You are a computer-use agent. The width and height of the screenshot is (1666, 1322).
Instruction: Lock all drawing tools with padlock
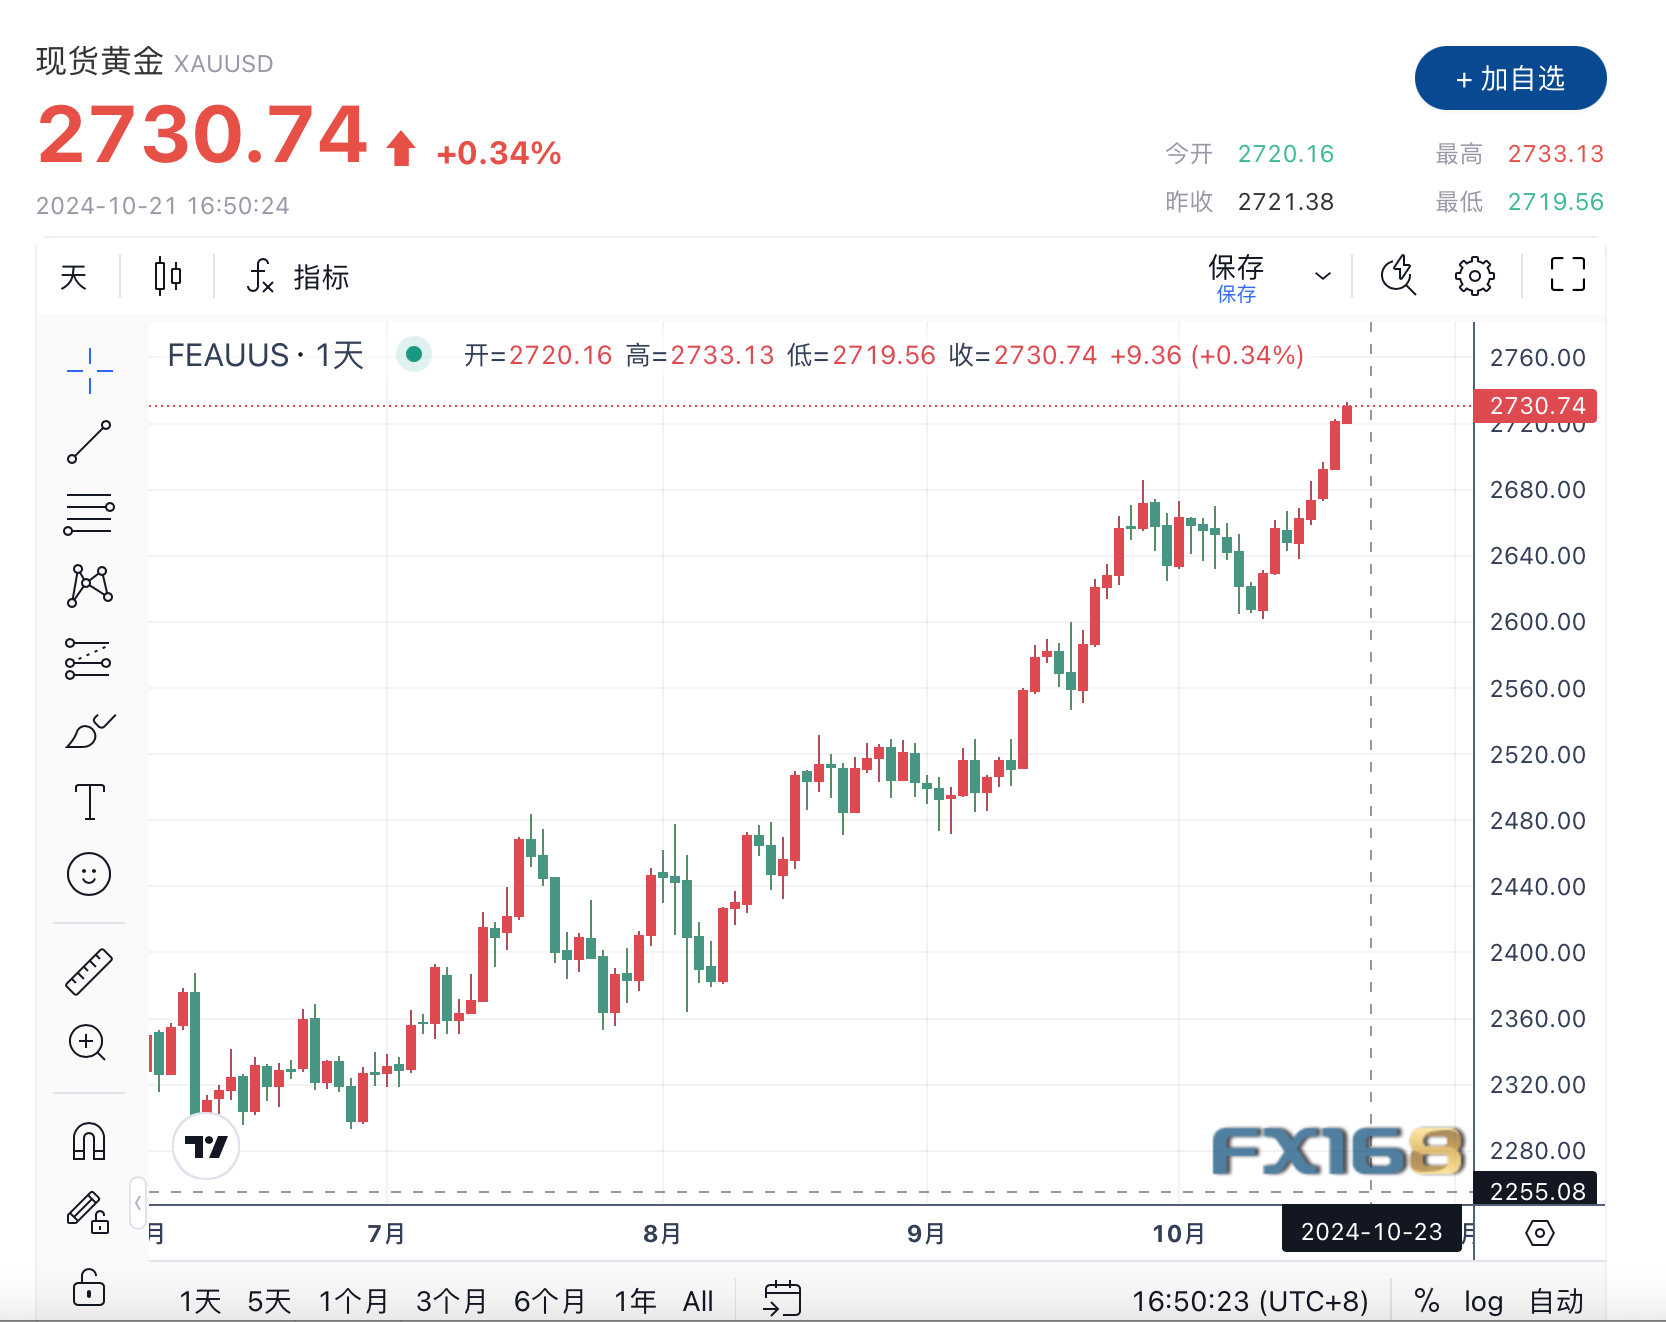point(89,1287)
